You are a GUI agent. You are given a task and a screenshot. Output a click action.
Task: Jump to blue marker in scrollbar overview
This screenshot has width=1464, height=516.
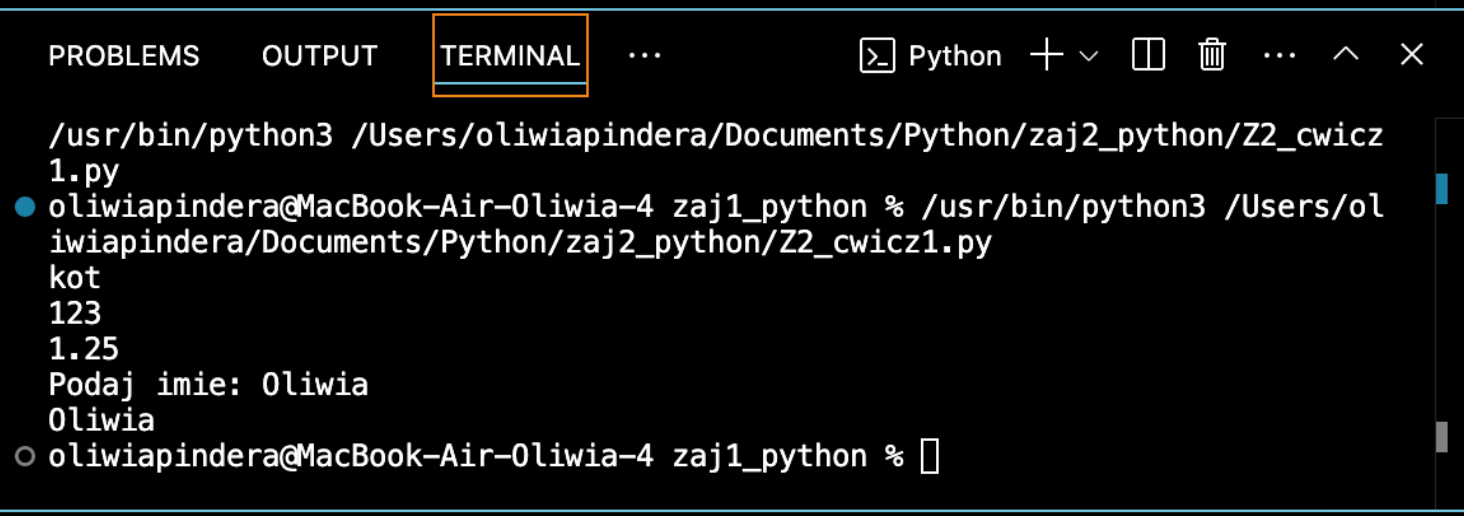point(1442,189)
